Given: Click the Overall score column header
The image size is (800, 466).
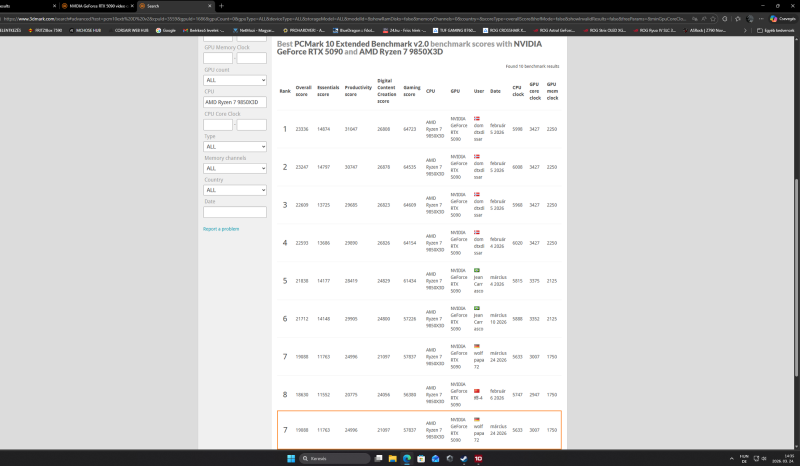Looking at the screenshot, I should click(303, 91).
